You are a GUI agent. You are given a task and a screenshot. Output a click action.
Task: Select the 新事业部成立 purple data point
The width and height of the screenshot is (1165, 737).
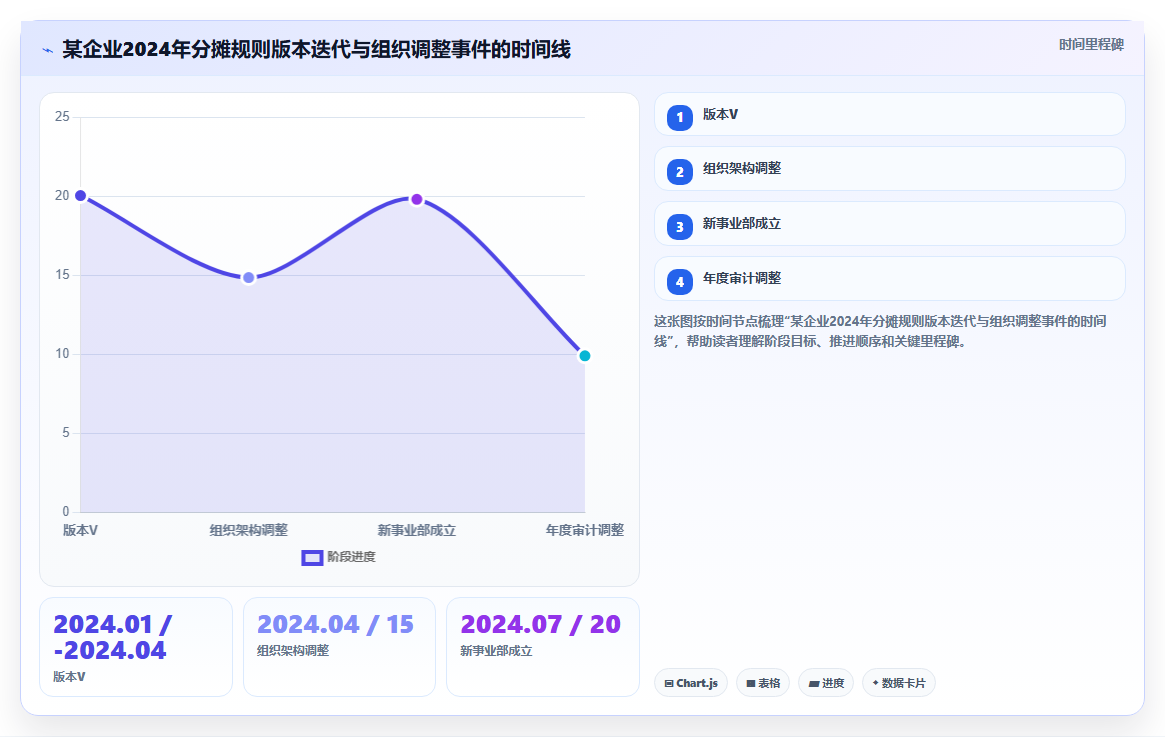pos(417,199)
